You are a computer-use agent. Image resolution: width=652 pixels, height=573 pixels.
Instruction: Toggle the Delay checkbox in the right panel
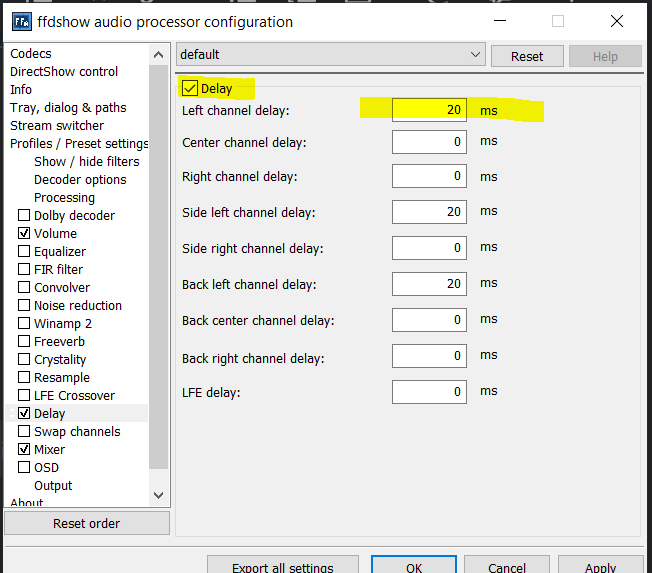point(190,88)
